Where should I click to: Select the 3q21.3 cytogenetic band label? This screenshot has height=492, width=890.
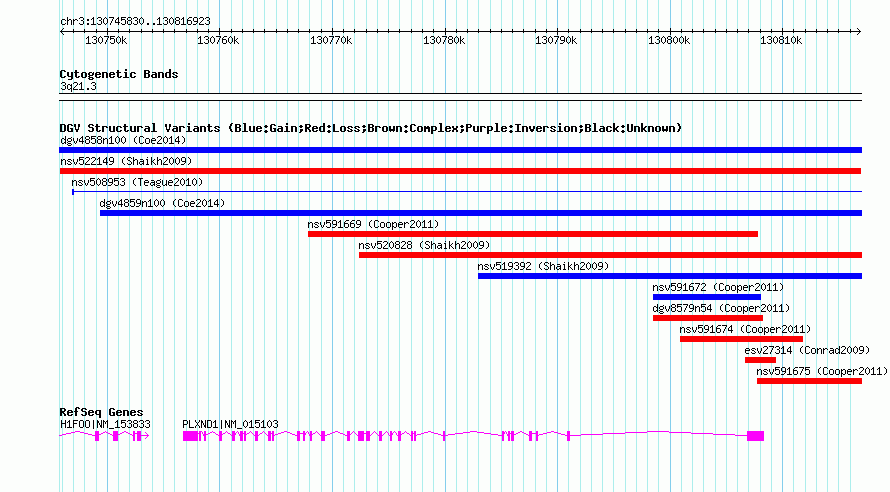coord(78,86)
